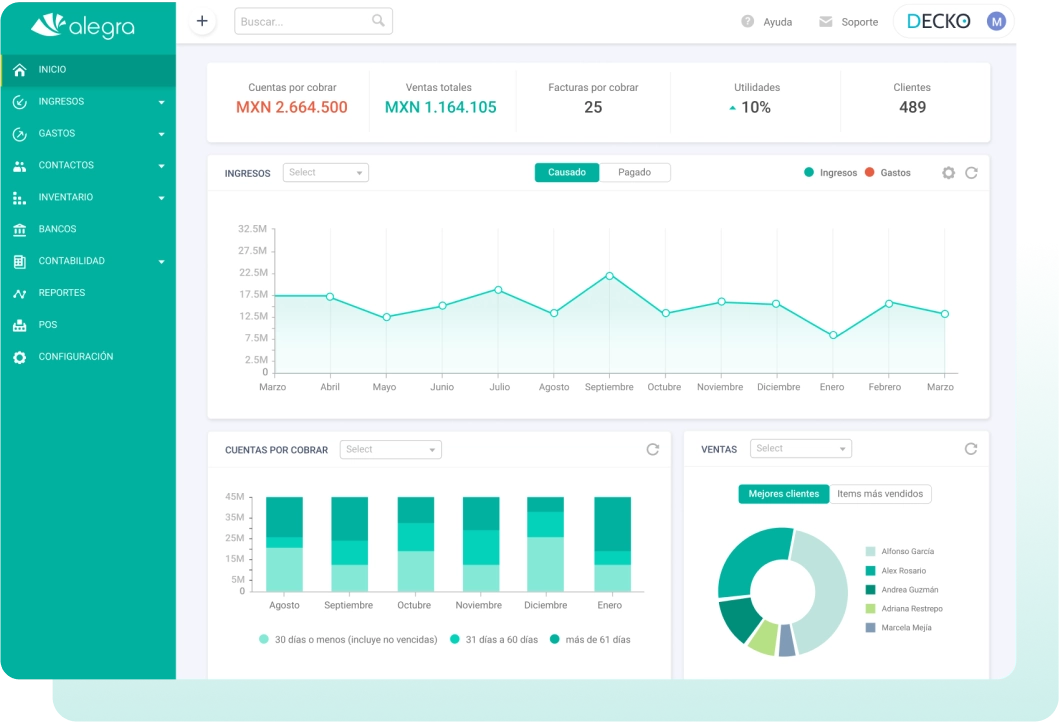Viewport: 1059px width, 722px height.
Task: Select the Mejores clientes tab
Action: click(x=783, y=493)
